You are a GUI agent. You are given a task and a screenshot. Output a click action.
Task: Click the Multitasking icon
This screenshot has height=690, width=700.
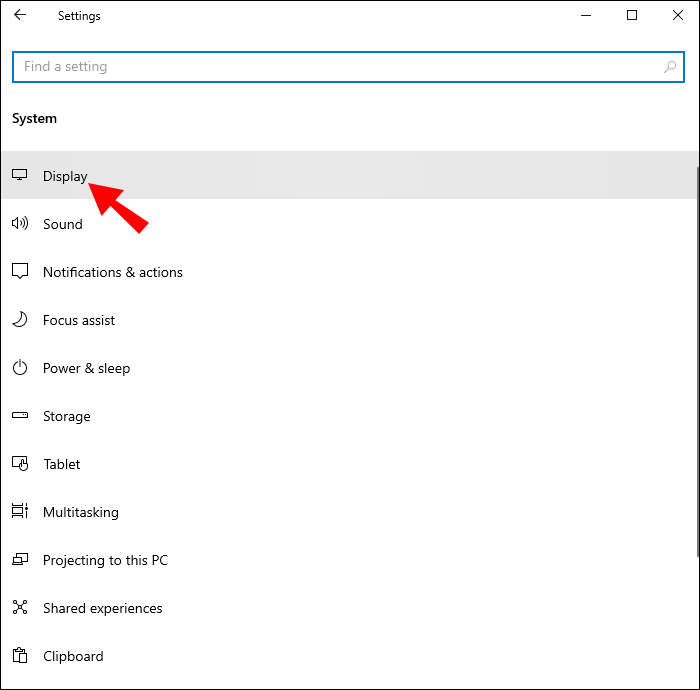tap(20, 512)
